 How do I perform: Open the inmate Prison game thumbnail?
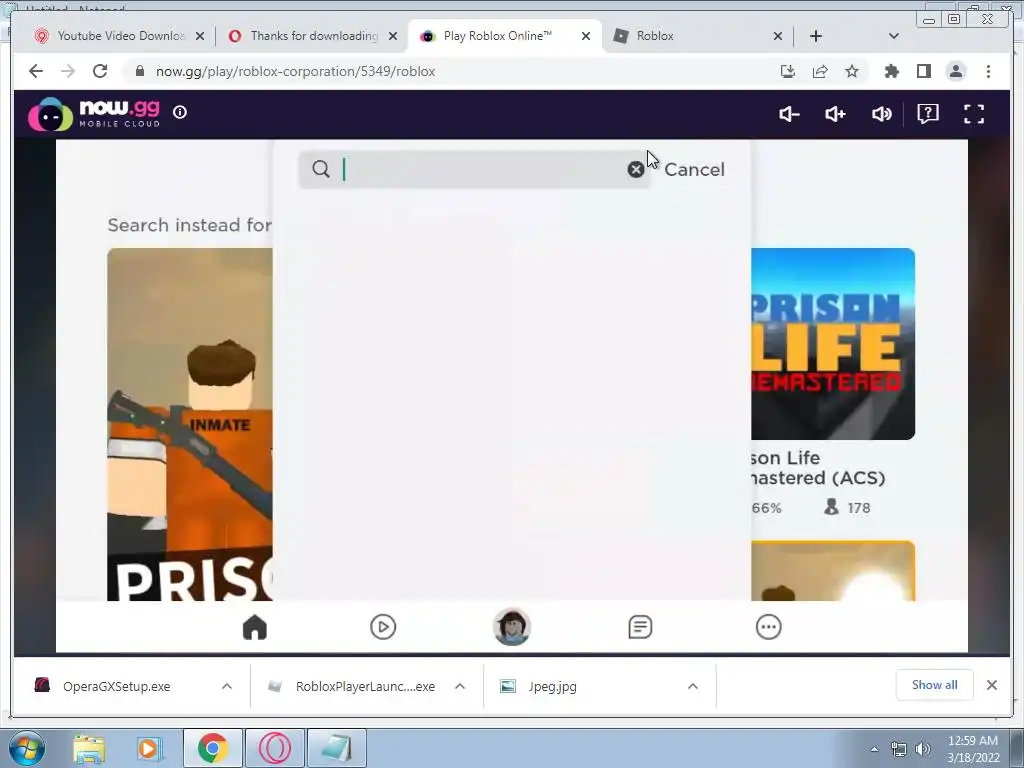click(x=190, y=424)
